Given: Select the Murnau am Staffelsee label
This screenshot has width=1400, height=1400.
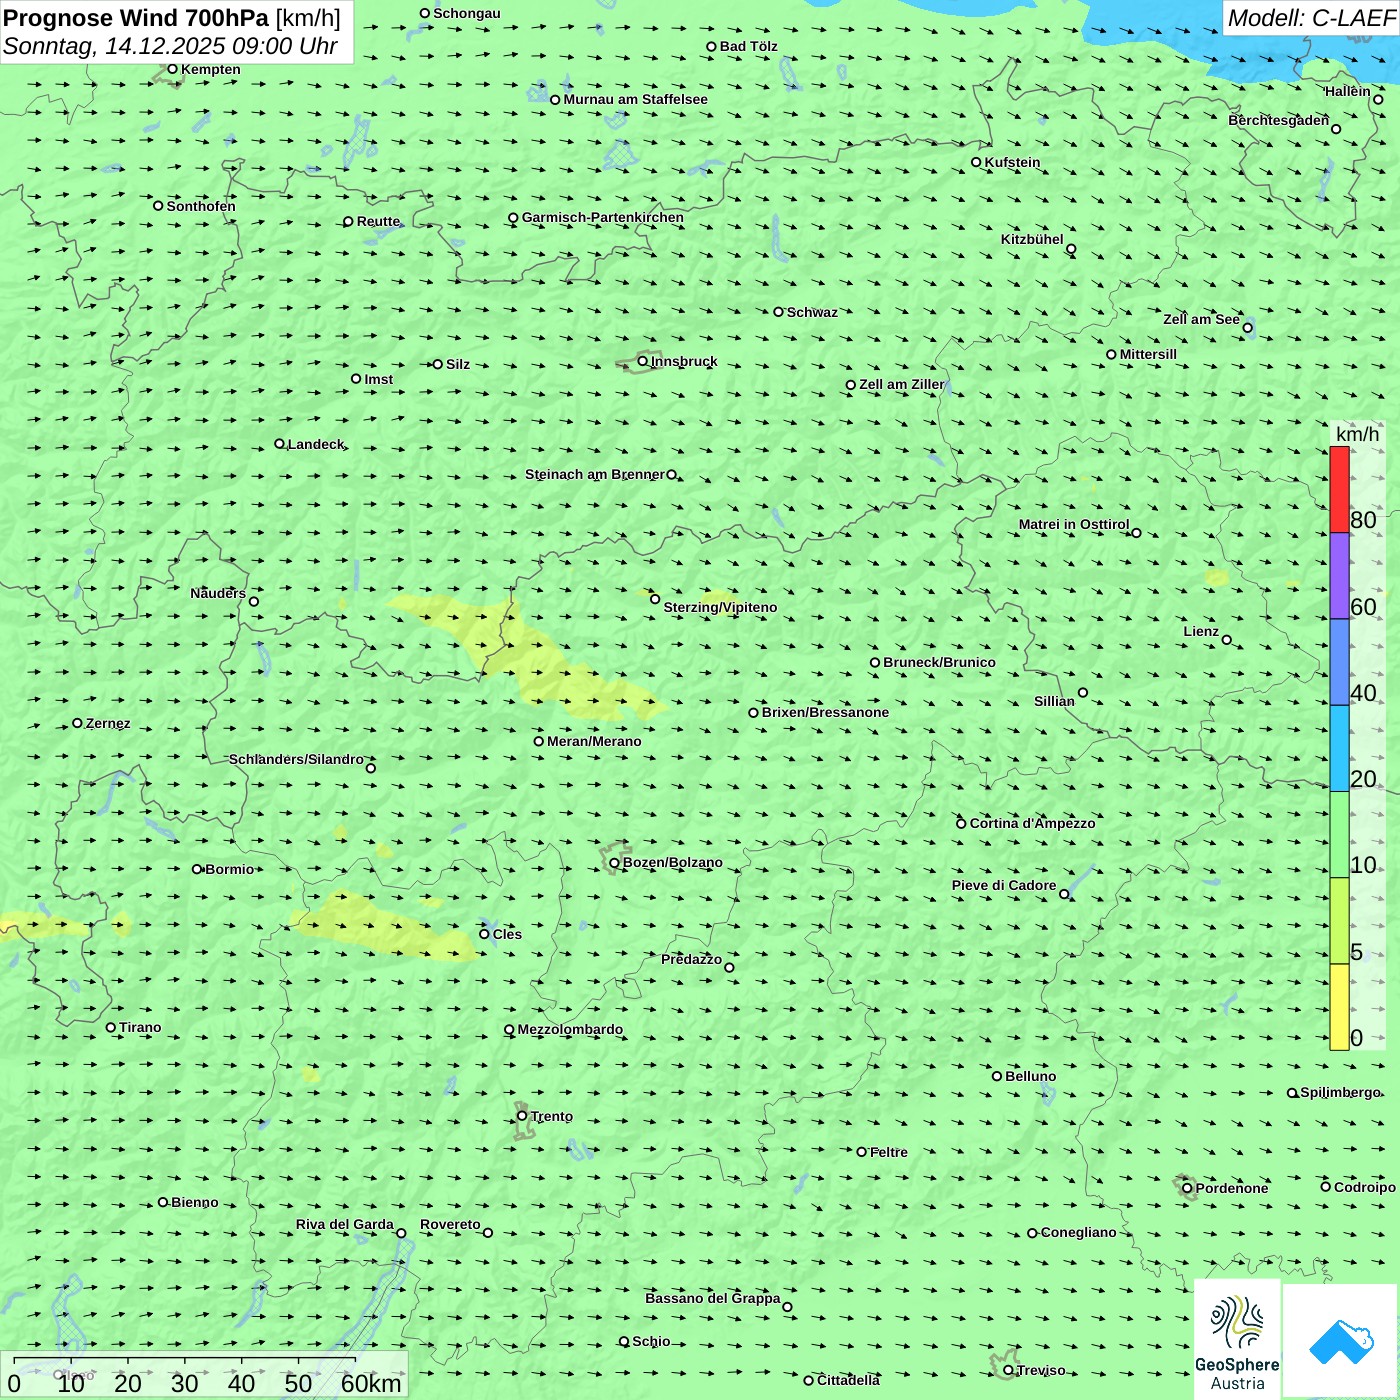Looking at the screenshot, I should [x=635, y=99].
